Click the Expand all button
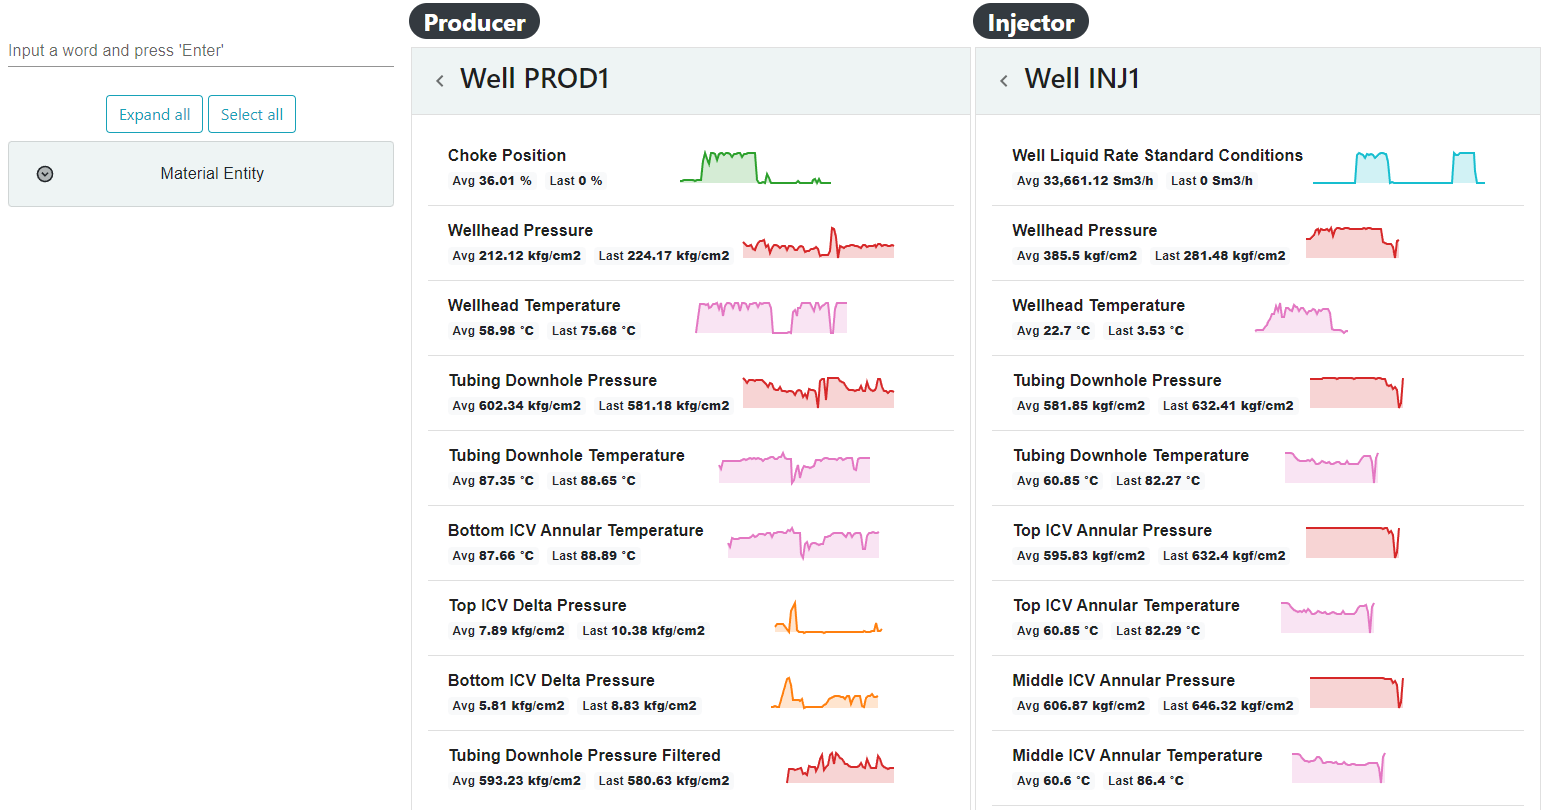 tap(155, 115)
